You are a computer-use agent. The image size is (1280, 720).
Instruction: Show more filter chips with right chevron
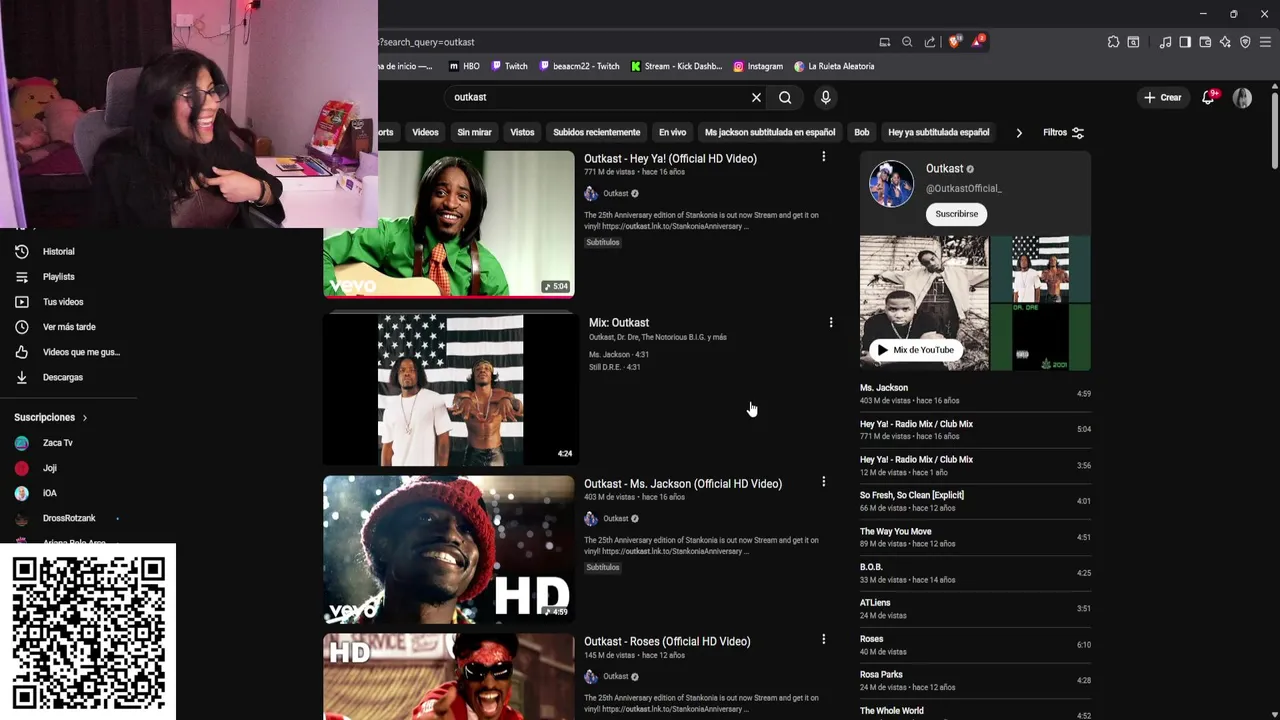click(1019, 132)
